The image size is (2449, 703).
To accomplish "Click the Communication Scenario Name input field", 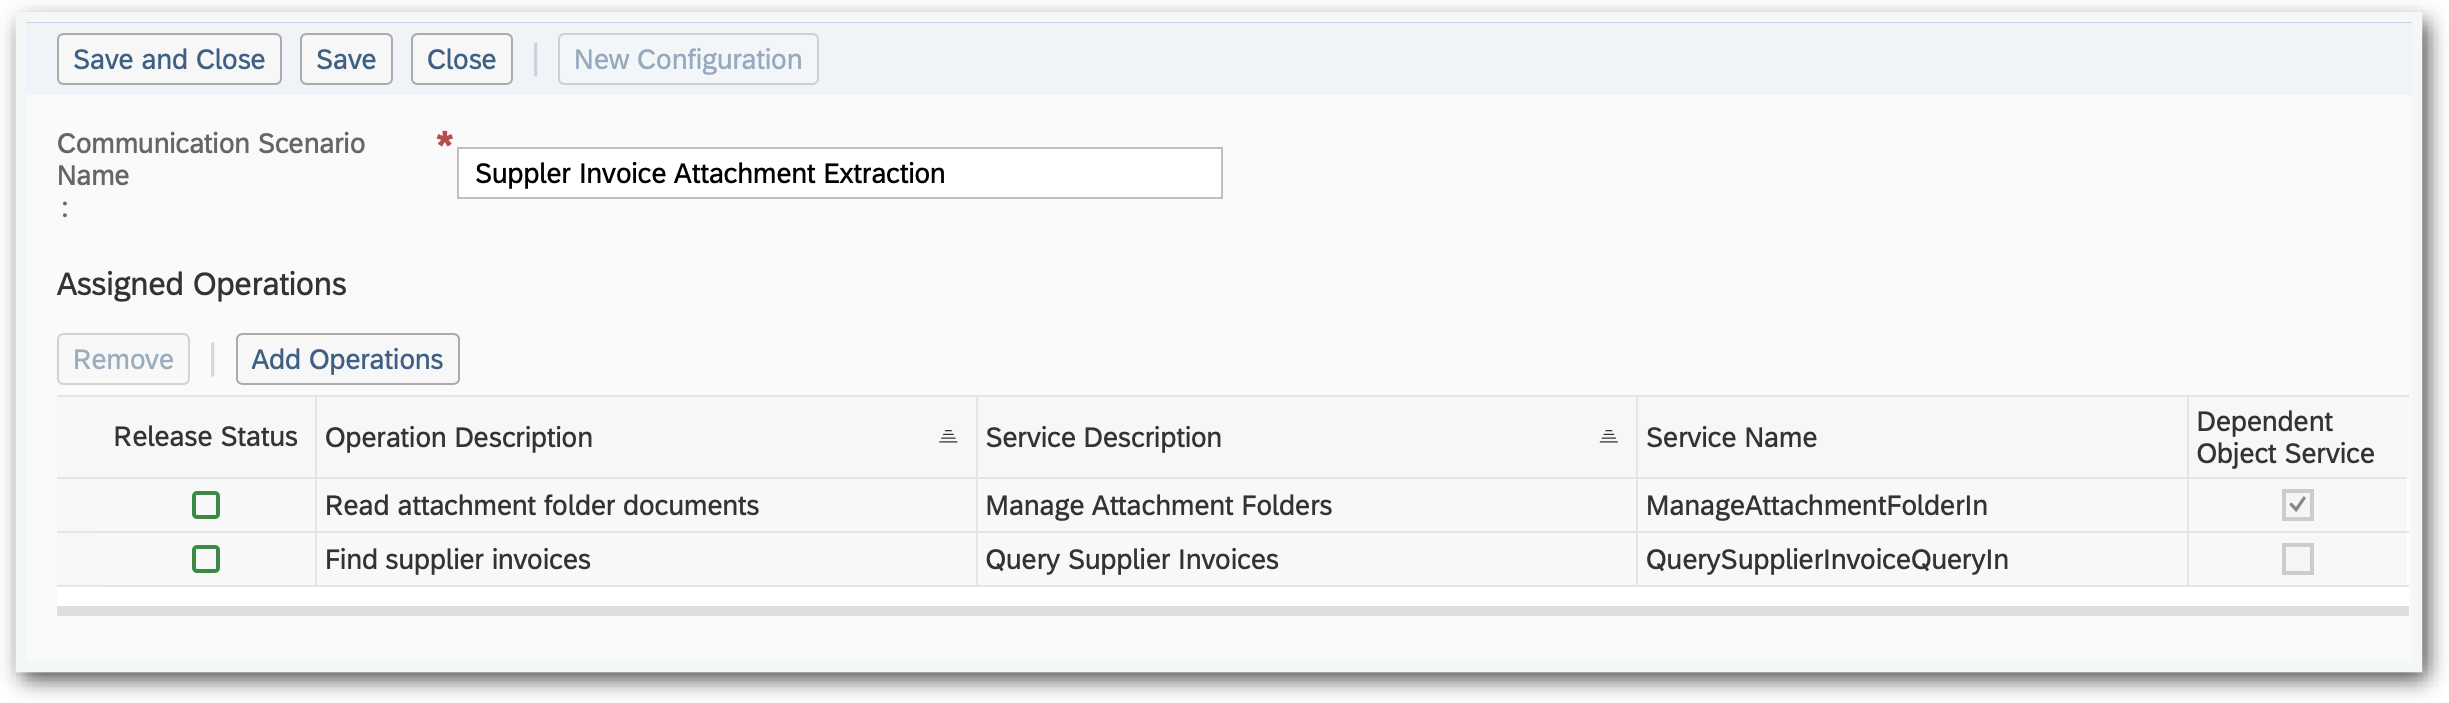I will [x=838, y=172].
